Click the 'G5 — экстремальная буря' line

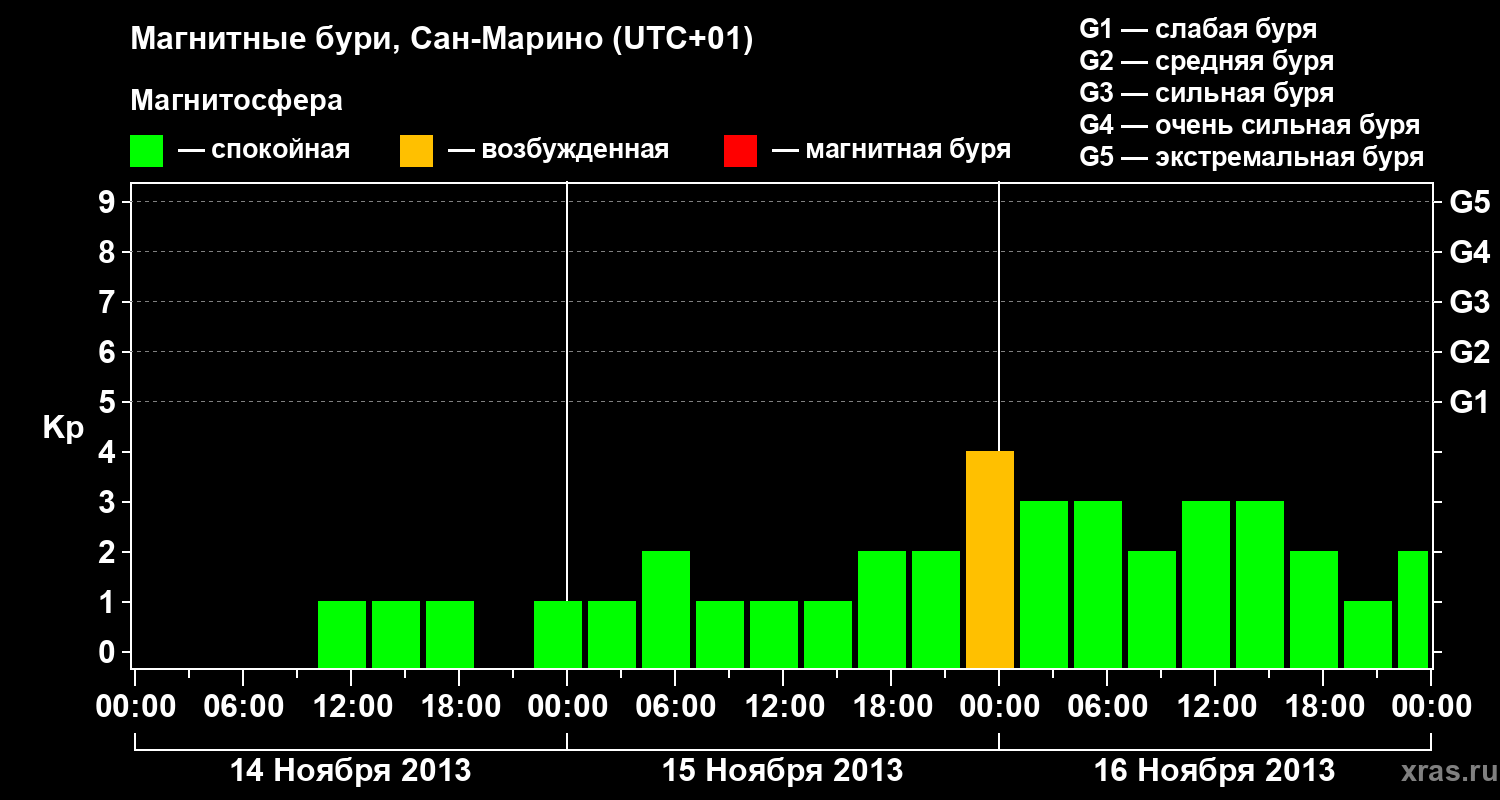click(x=1252, y=157)
